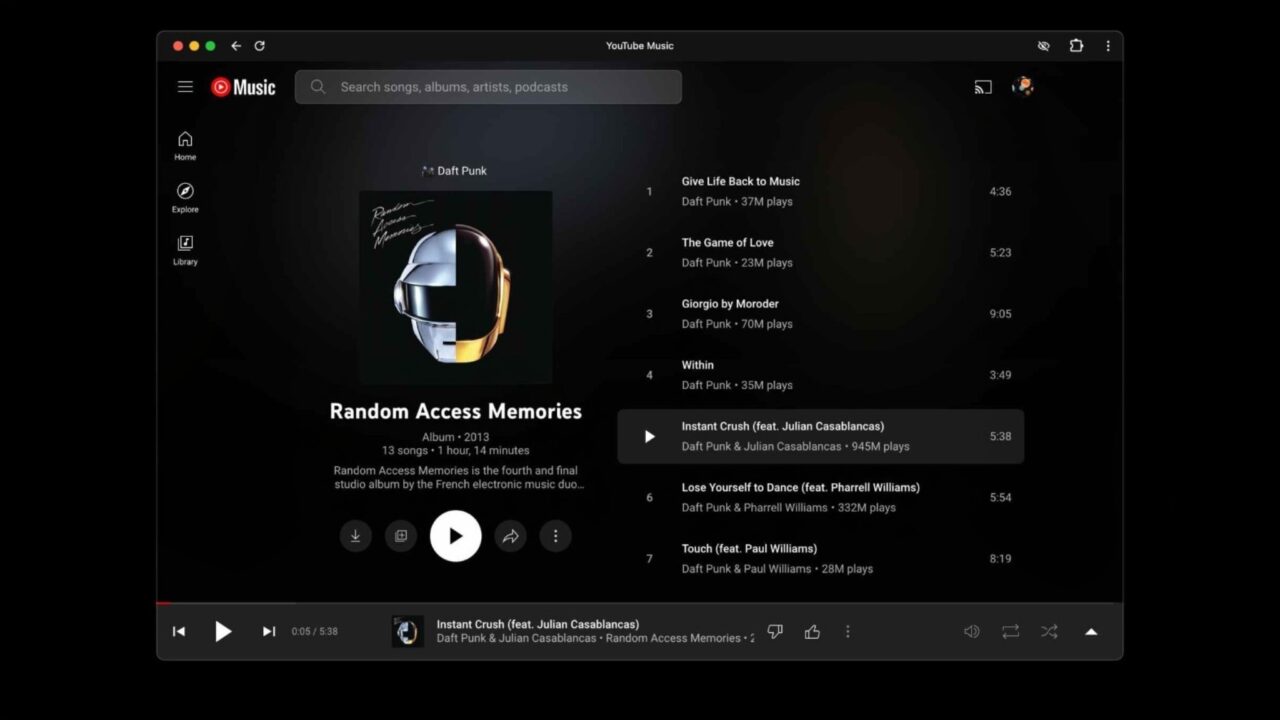Viewport: 1280px width, 720px height.
Task: Play the entire Random Access Memories album
Action: click(x=456, y=536)
